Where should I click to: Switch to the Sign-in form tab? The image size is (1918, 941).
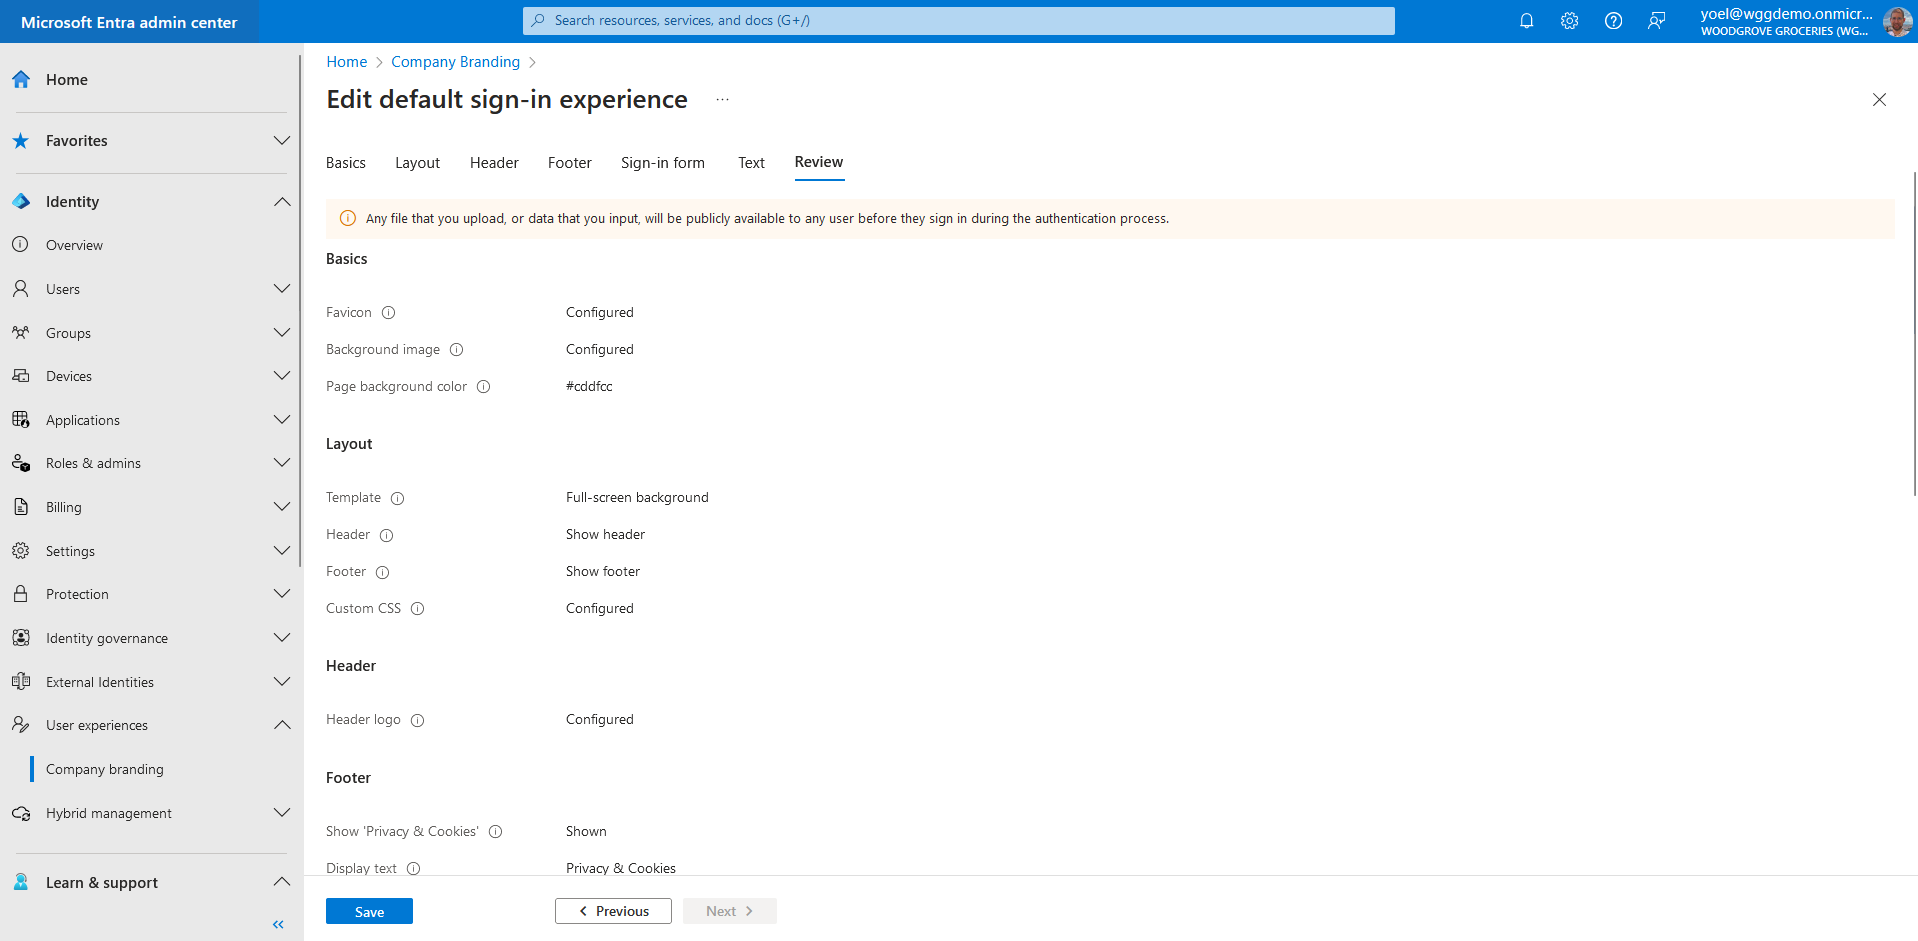[x=662, y=163]
